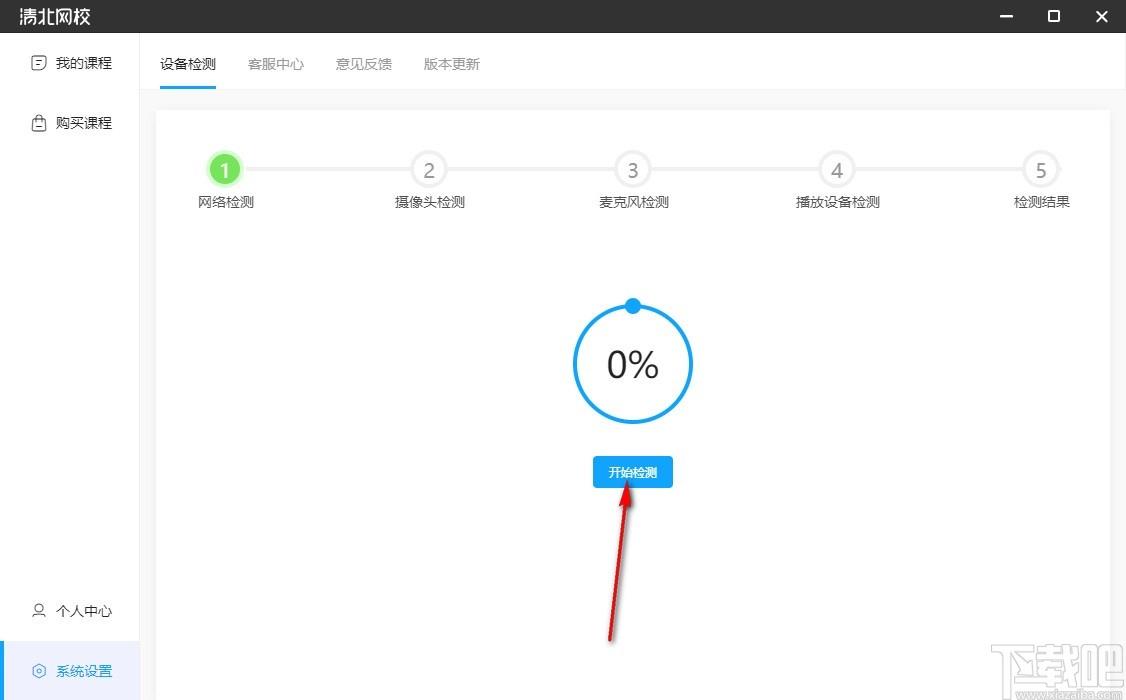Click the blue progress ring handle dot

point(633,307)
